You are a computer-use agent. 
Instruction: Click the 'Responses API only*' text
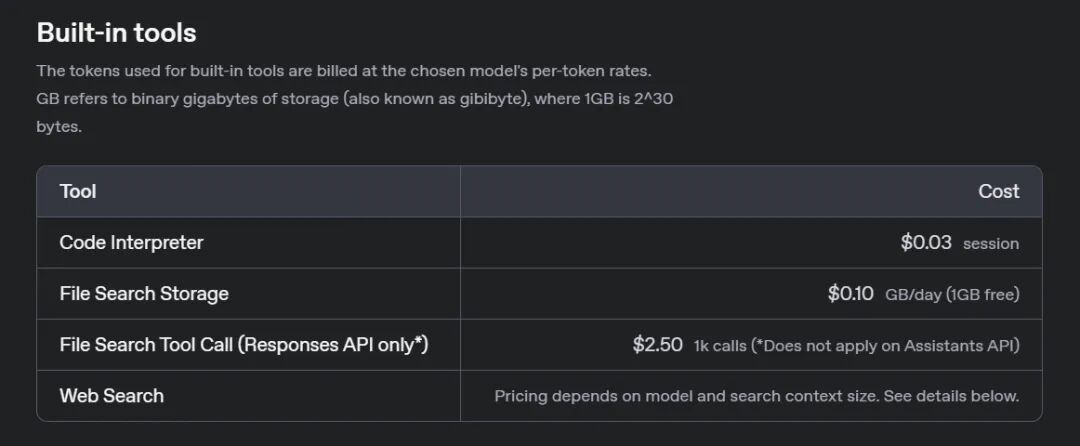(333, 345)
